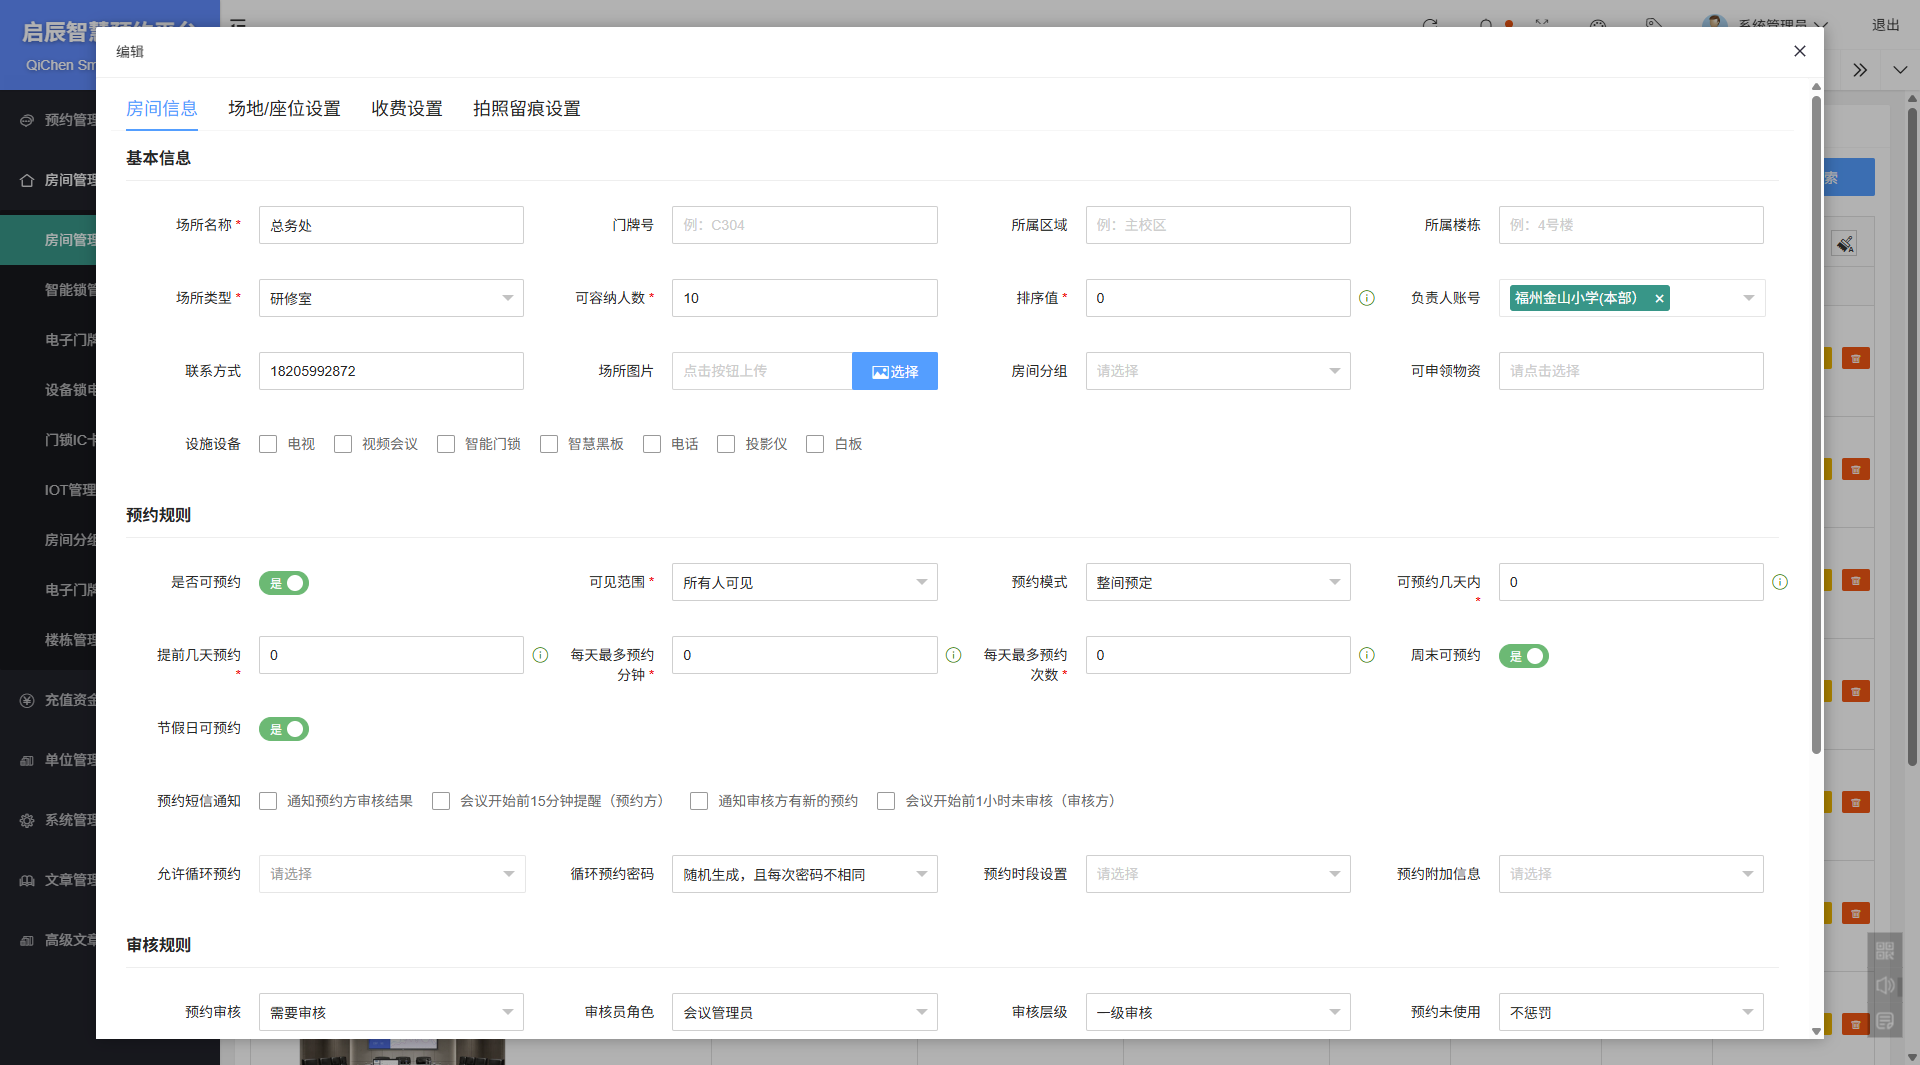Click the 充值资金 yen icon in sidebar
This screenshot has height=1065, width=1920.
tap(27, 700)
